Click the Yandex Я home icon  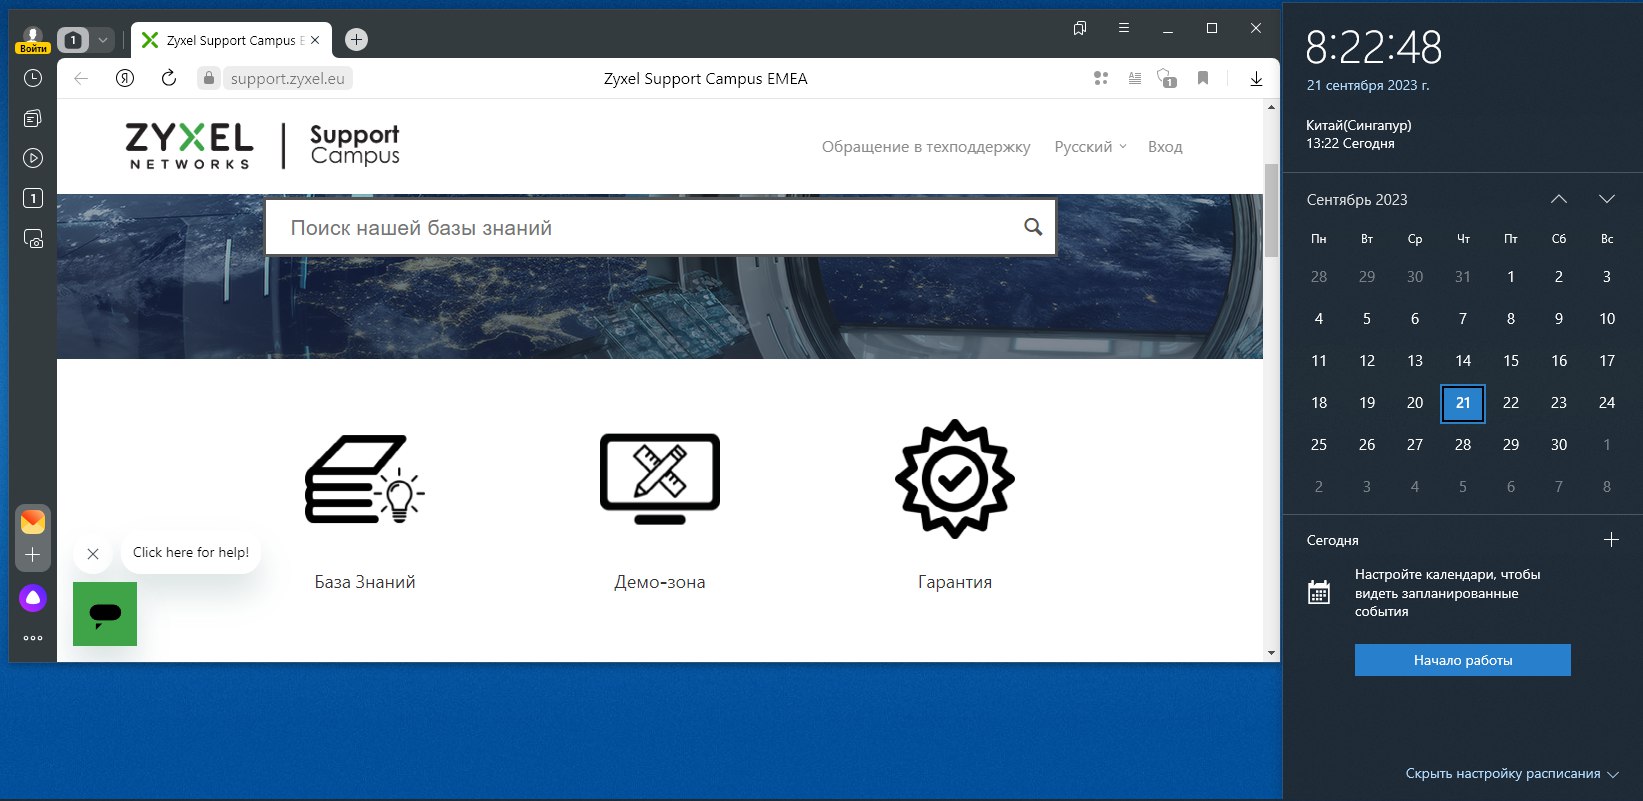pyautogui.click(x=125, y=78)
